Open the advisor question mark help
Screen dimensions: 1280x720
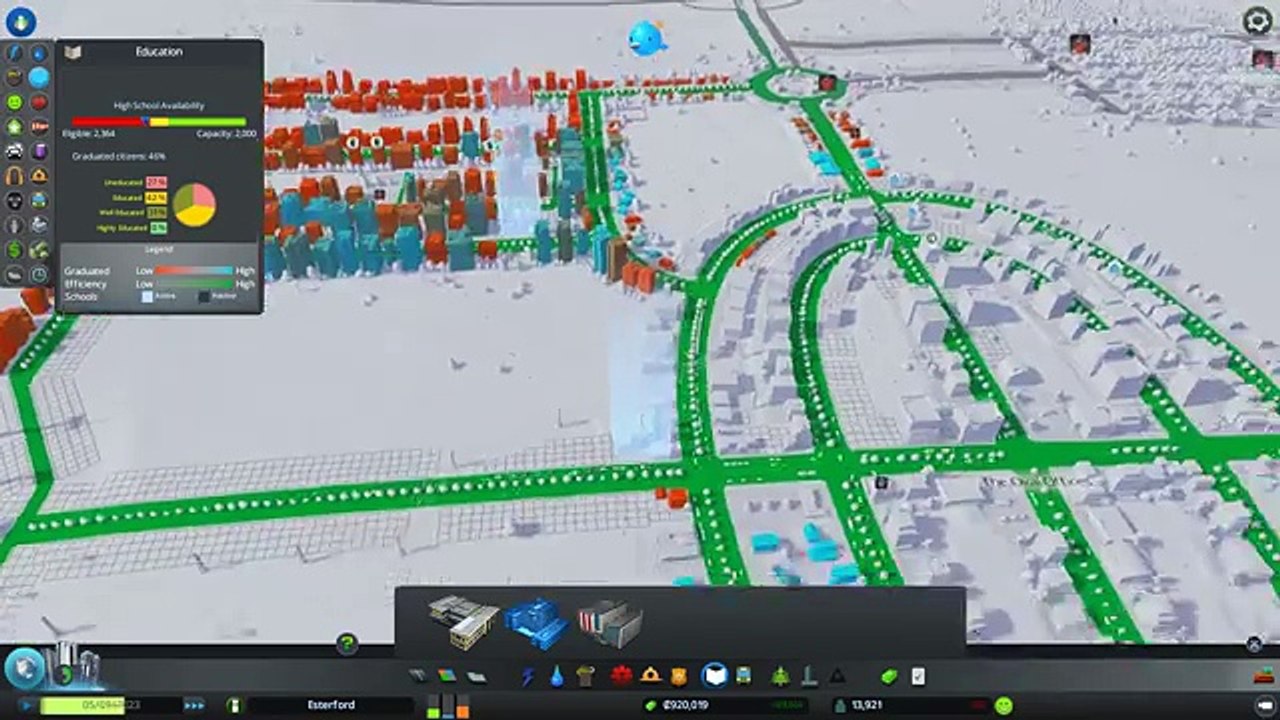coord(347,643)
